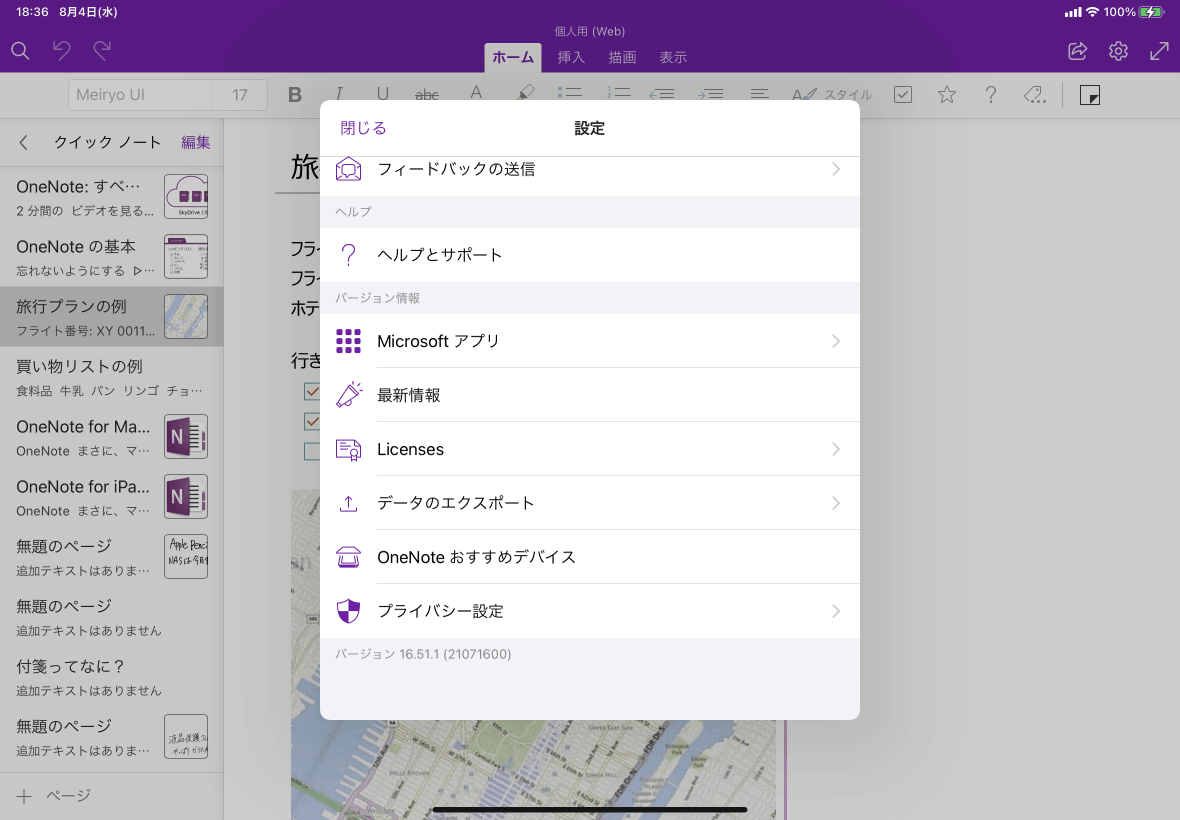Image resolution: width=1180 pixels, height=820 pixels.
Task: Click the notebook title 個人用 (Web)
Action: (x=589, y=31)
